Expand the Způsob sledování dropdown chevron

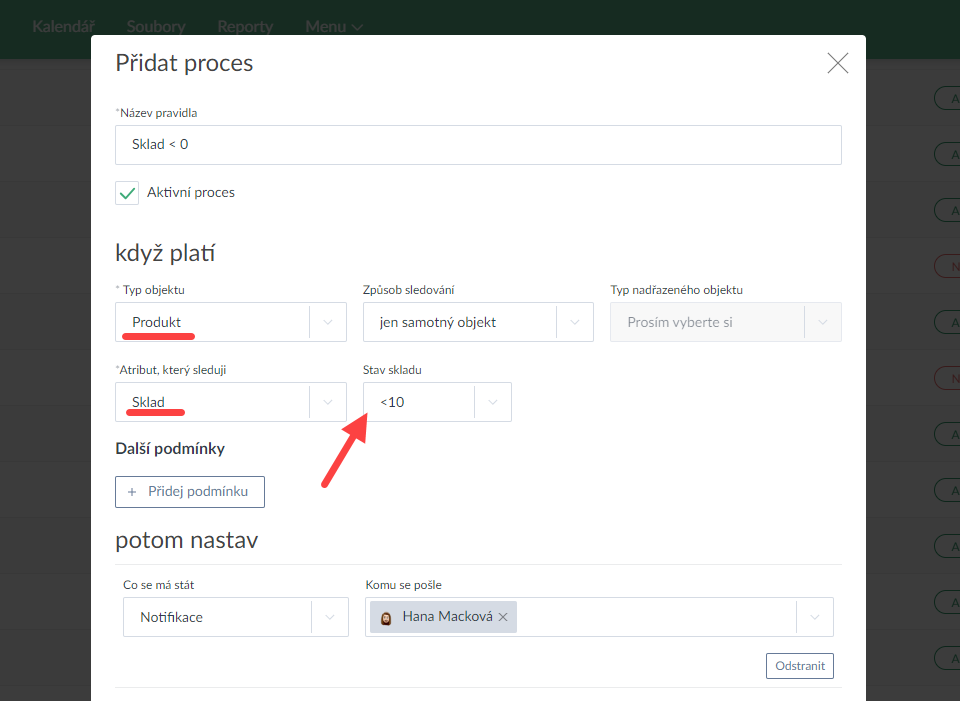574,323
